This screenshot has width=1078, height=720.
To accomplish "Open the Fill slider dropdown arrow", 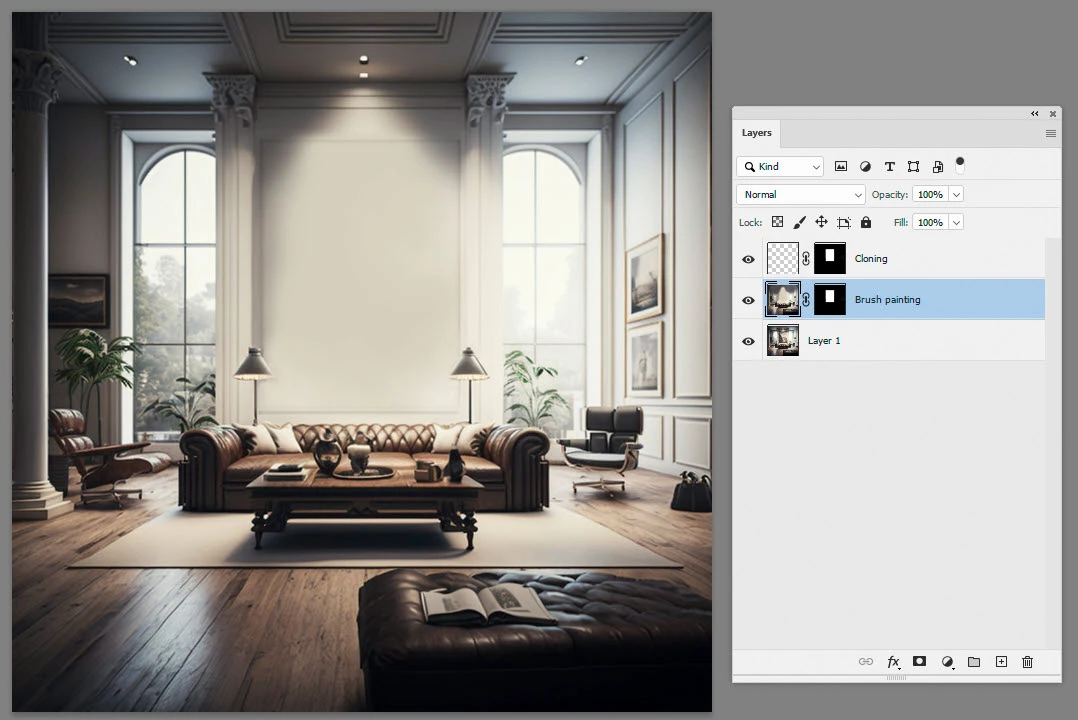I will pyautogui.click(x=956, y=222).
